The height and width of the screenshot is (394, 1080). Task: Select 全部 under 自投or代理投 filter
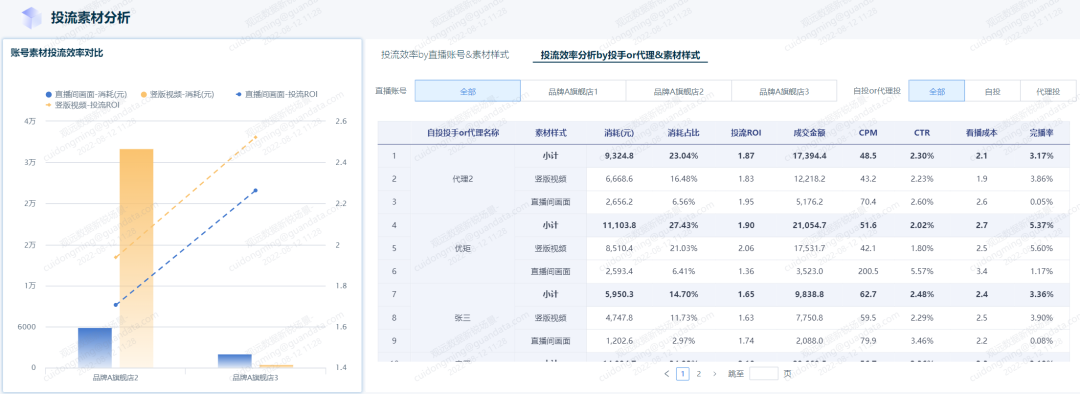click(937, 91)
